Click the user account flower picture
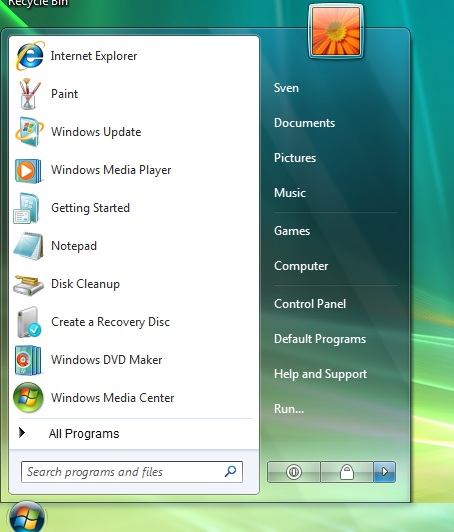Image resolution: width=454 pixels, height=532 pixels. (x=336, y=31)
